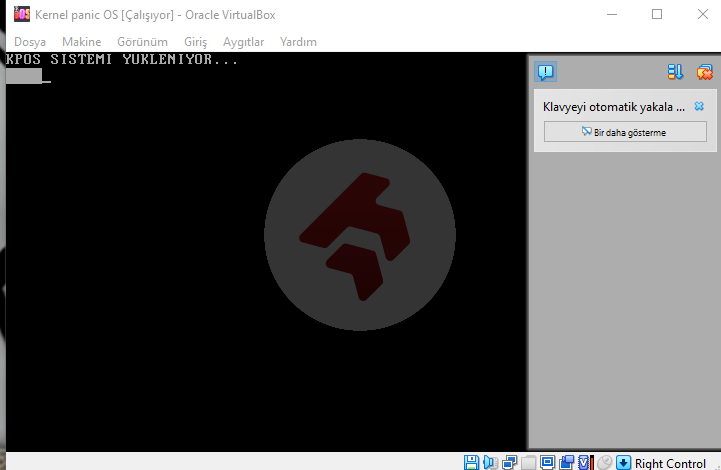Image resolution: width=721 pixels, height=470 pixels.
Task: Click the 'Bir daha gösterme' button
Action: click(625, 132)
